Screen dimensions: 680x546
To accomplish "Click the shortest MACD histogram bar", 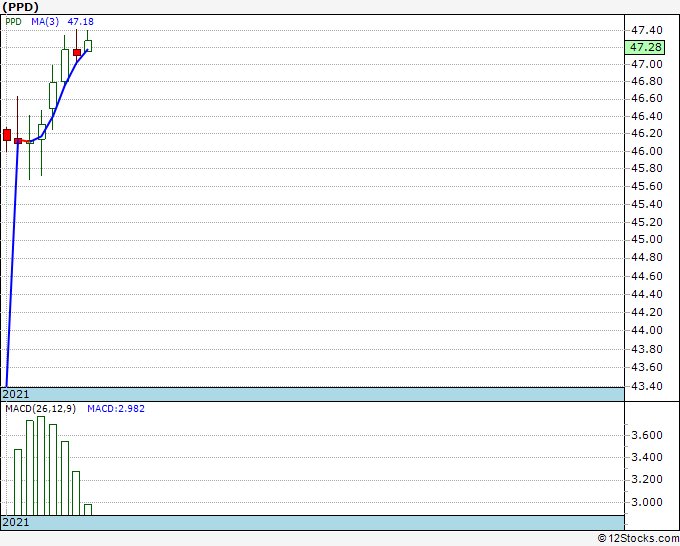I will click(x=88, y=510).
